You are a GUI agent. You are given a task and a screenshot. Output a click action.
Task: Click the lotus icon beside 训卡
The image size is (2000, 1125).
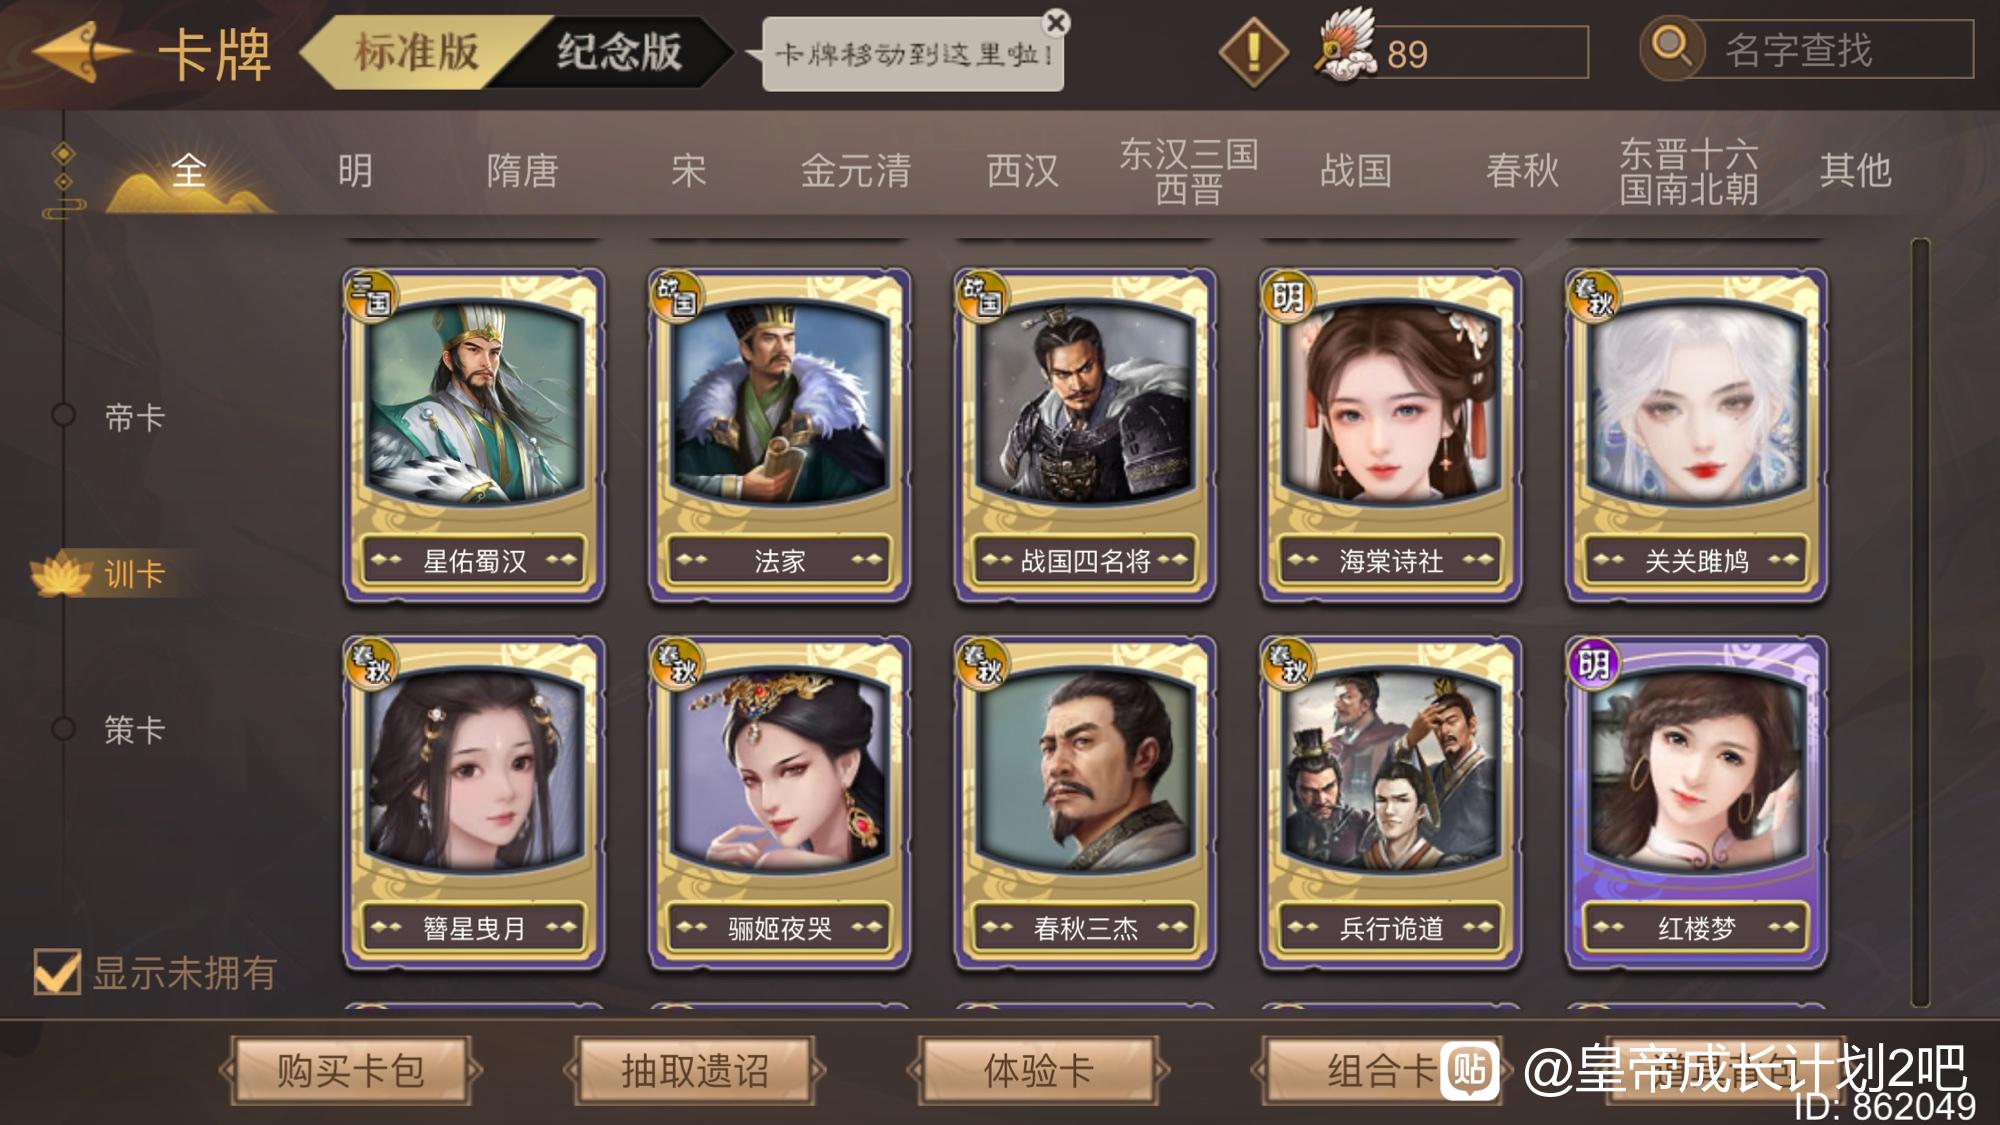click(62, 573)
